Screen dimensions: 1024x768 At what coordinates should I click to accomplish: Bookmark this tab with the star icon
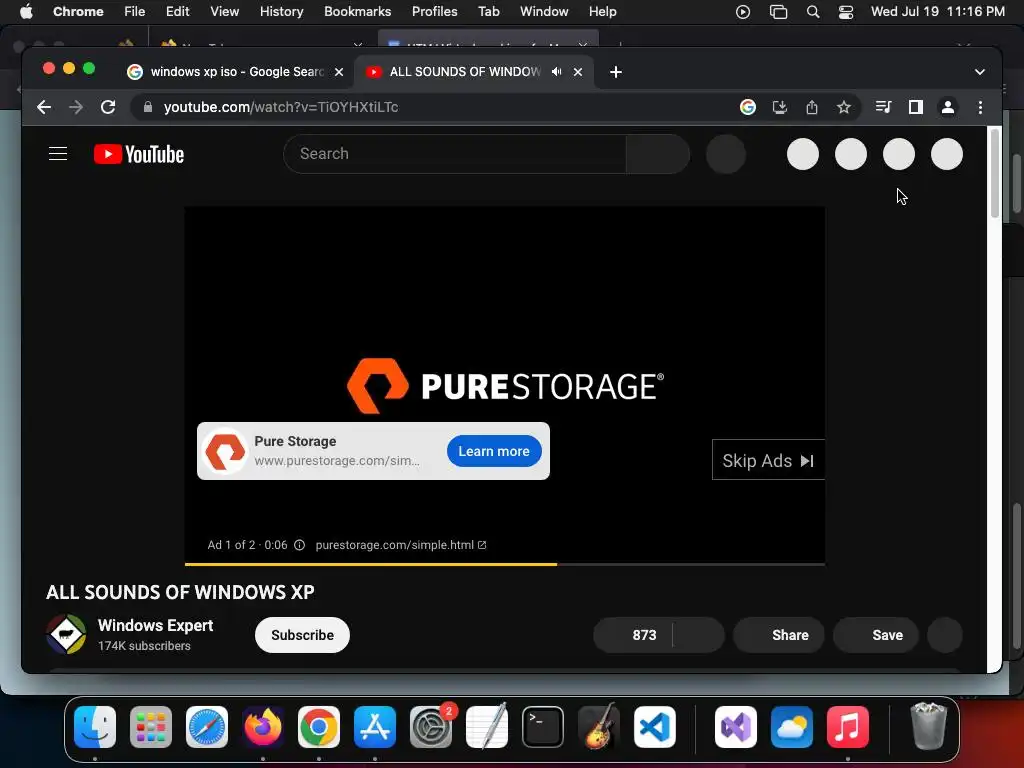click(844, 107)
